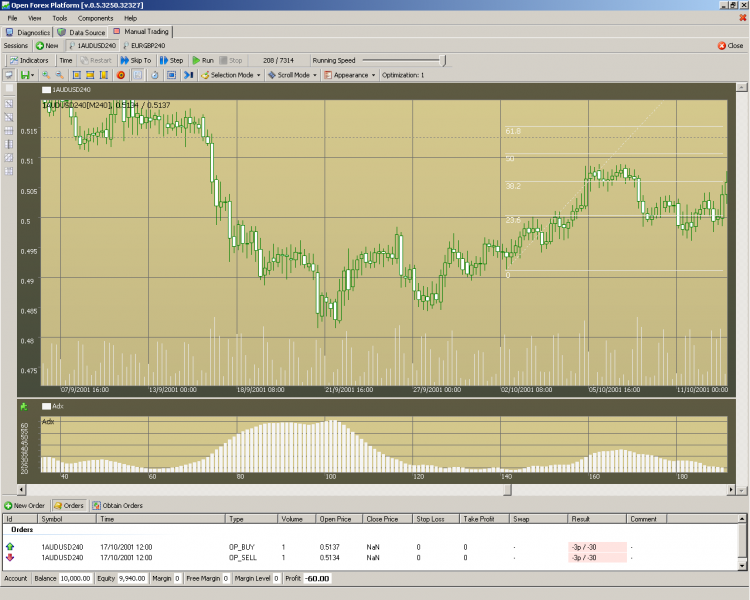Close the current session with Close button

point(730,46)
